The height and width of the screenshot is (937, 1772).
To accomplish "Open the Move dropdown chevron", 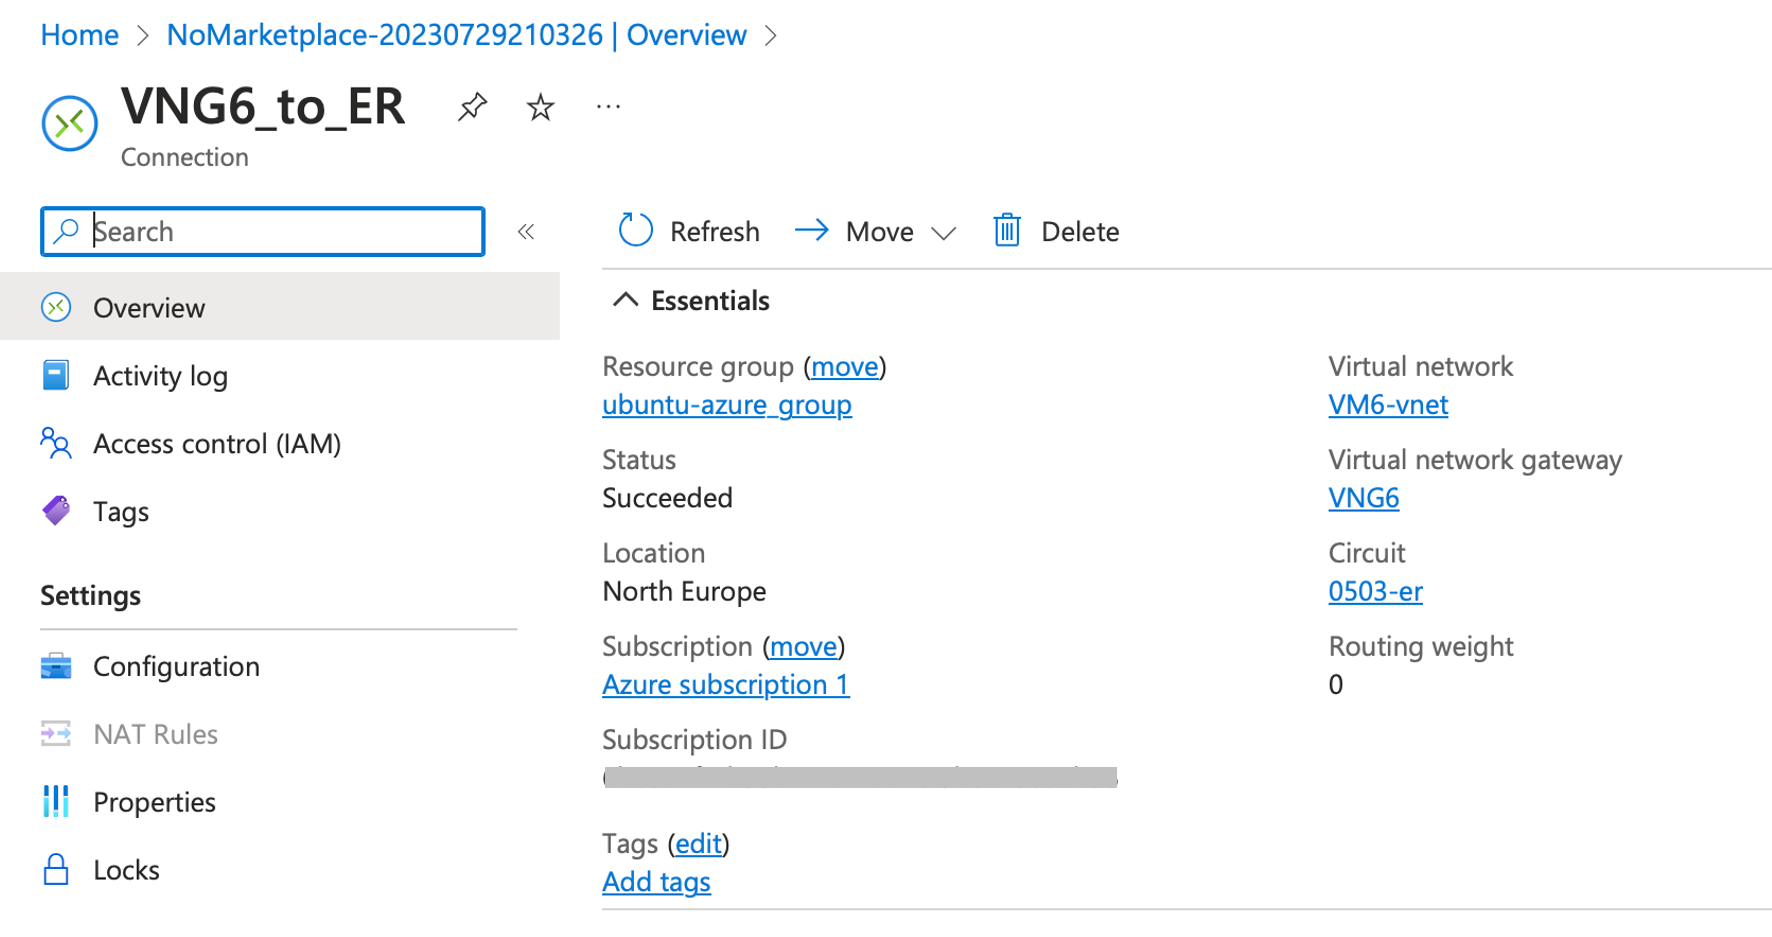I will coord(943,233).
